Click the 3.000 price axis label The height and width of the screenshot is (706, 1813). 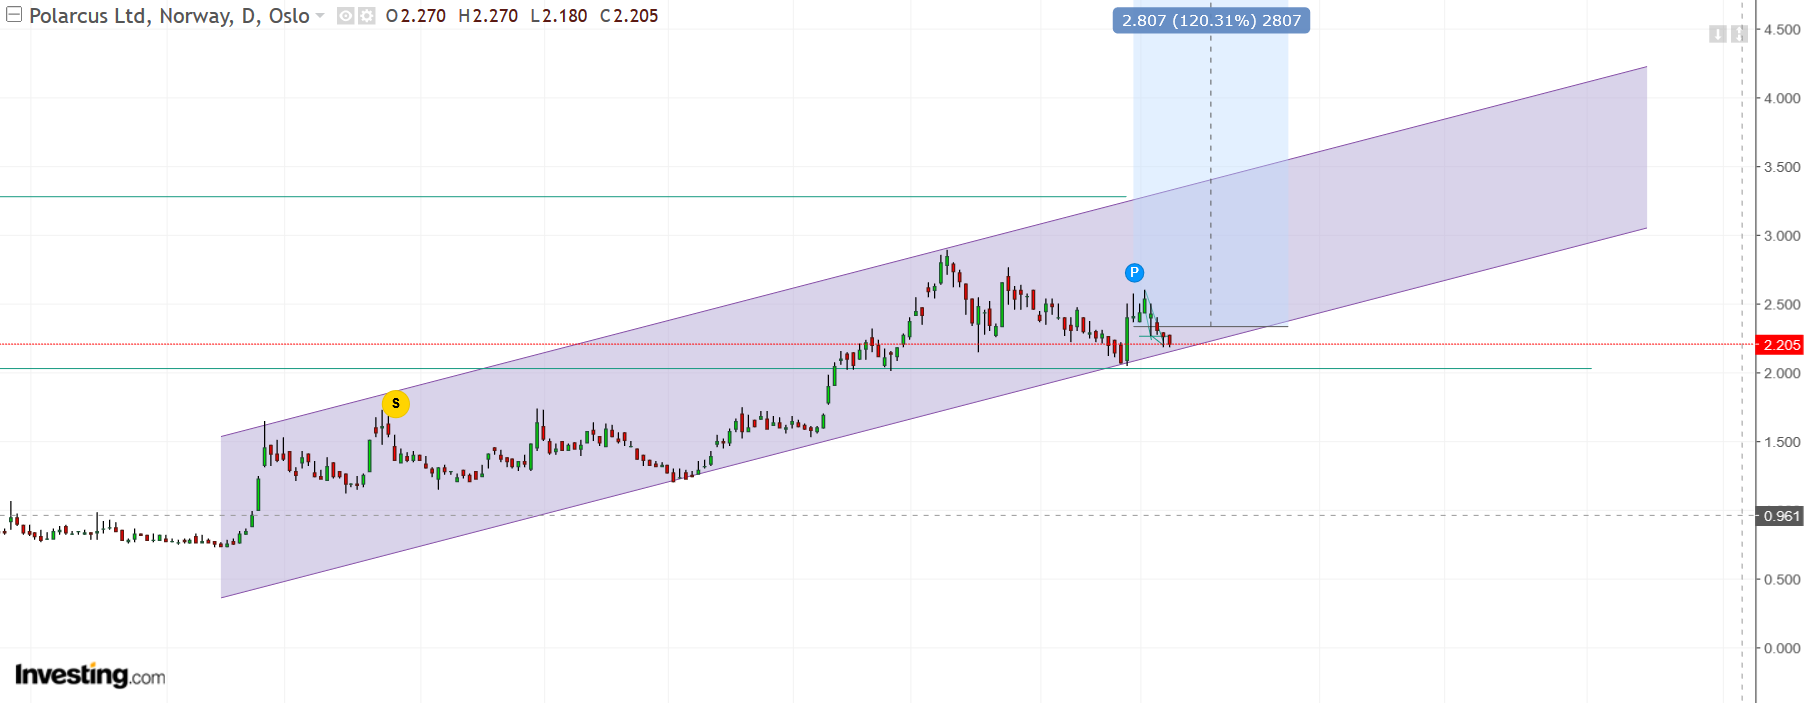pyautogui.click(x=1782, y=236)
